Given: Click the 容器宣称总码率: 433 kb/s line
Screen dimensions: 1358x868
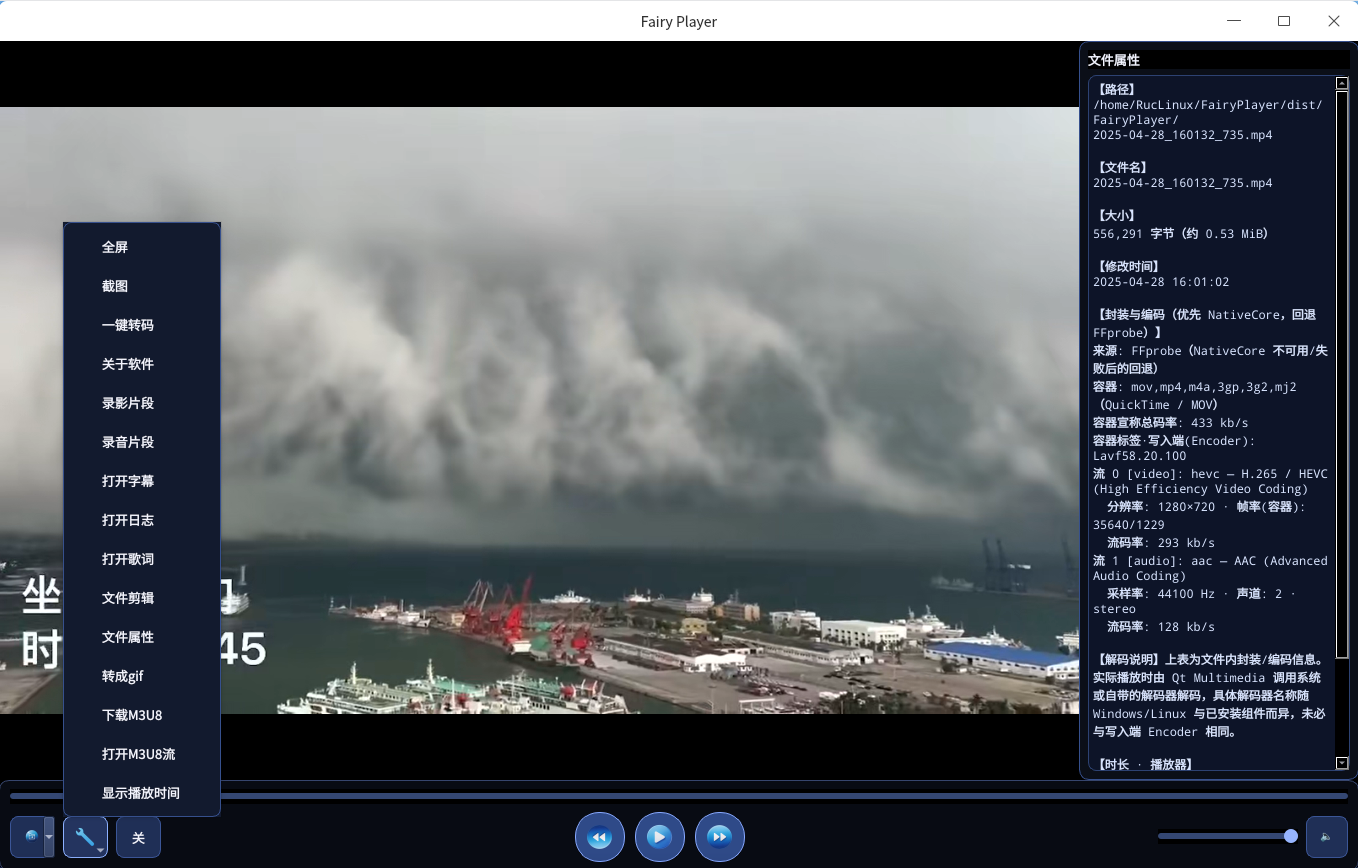Looking at the screenshot, I should tap(1171, 422).
